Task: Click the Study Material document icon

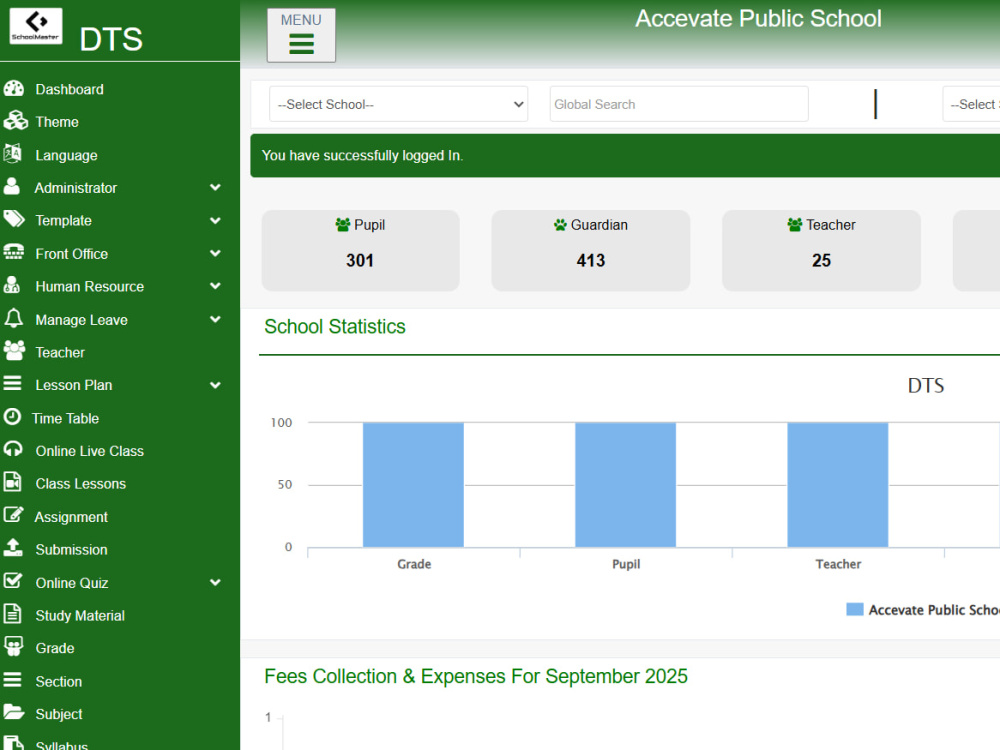Action: pyautogui.click(x=12, y=614)
